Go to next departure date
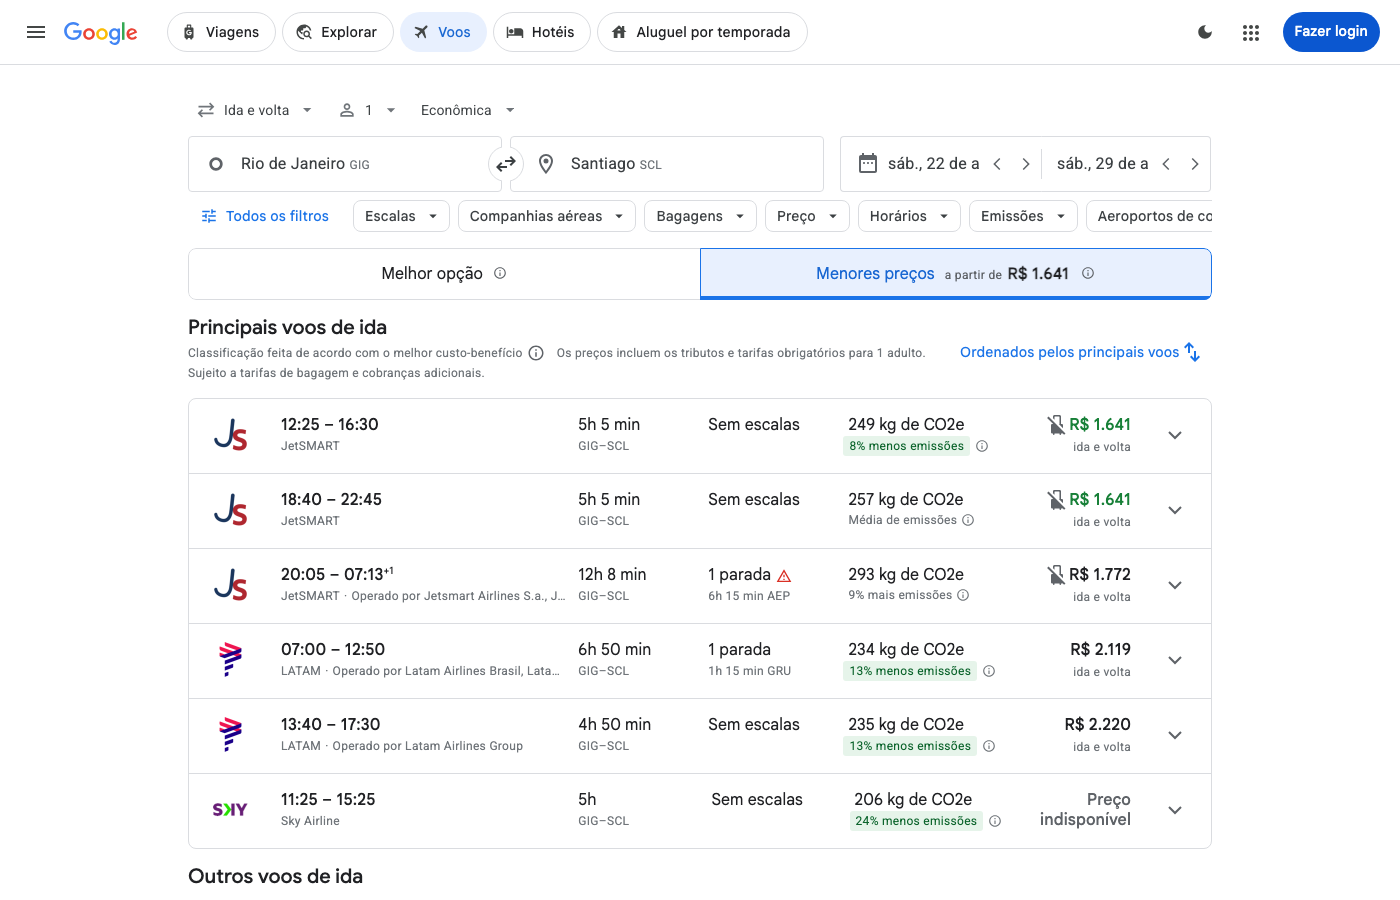This screenshot has width=1400, height=900. coord(1026,164)
